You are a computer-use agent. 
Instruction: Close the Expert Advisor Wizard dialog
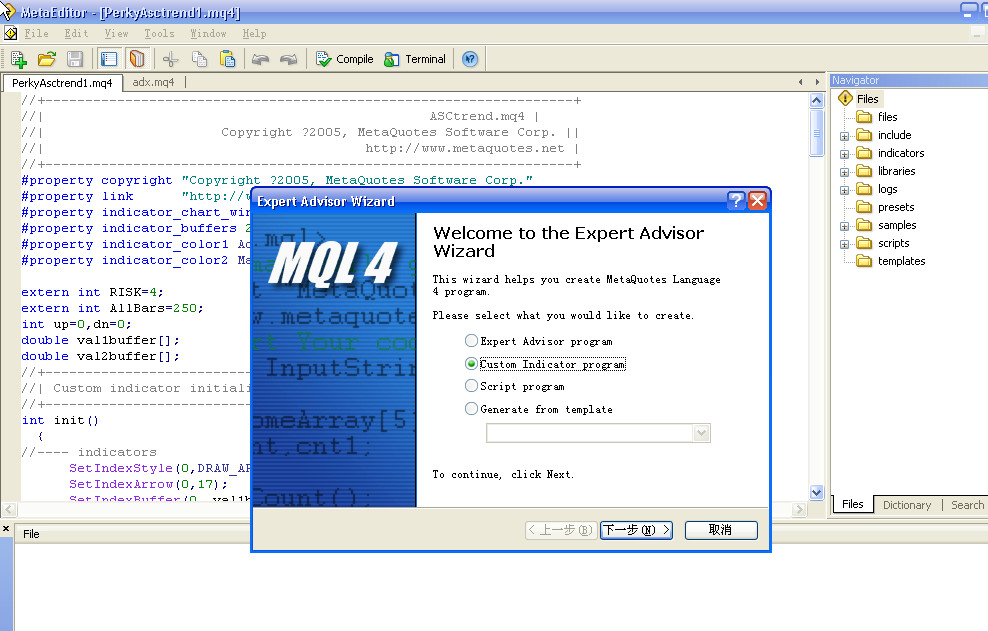[x=757, y=201]
